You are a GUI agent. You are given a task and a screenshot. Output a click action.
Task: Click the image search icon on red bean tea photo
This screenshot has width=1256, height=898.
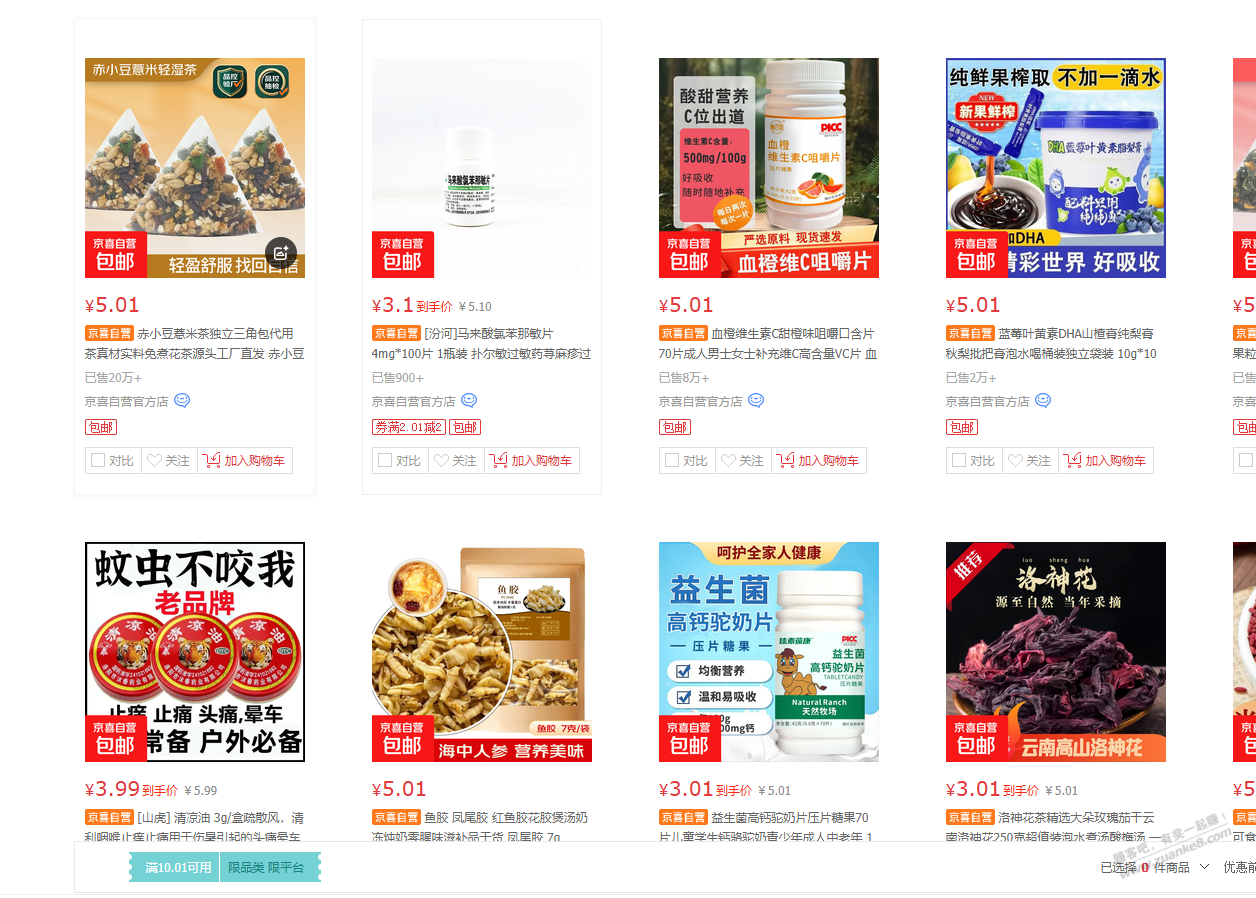click(281, 254)
